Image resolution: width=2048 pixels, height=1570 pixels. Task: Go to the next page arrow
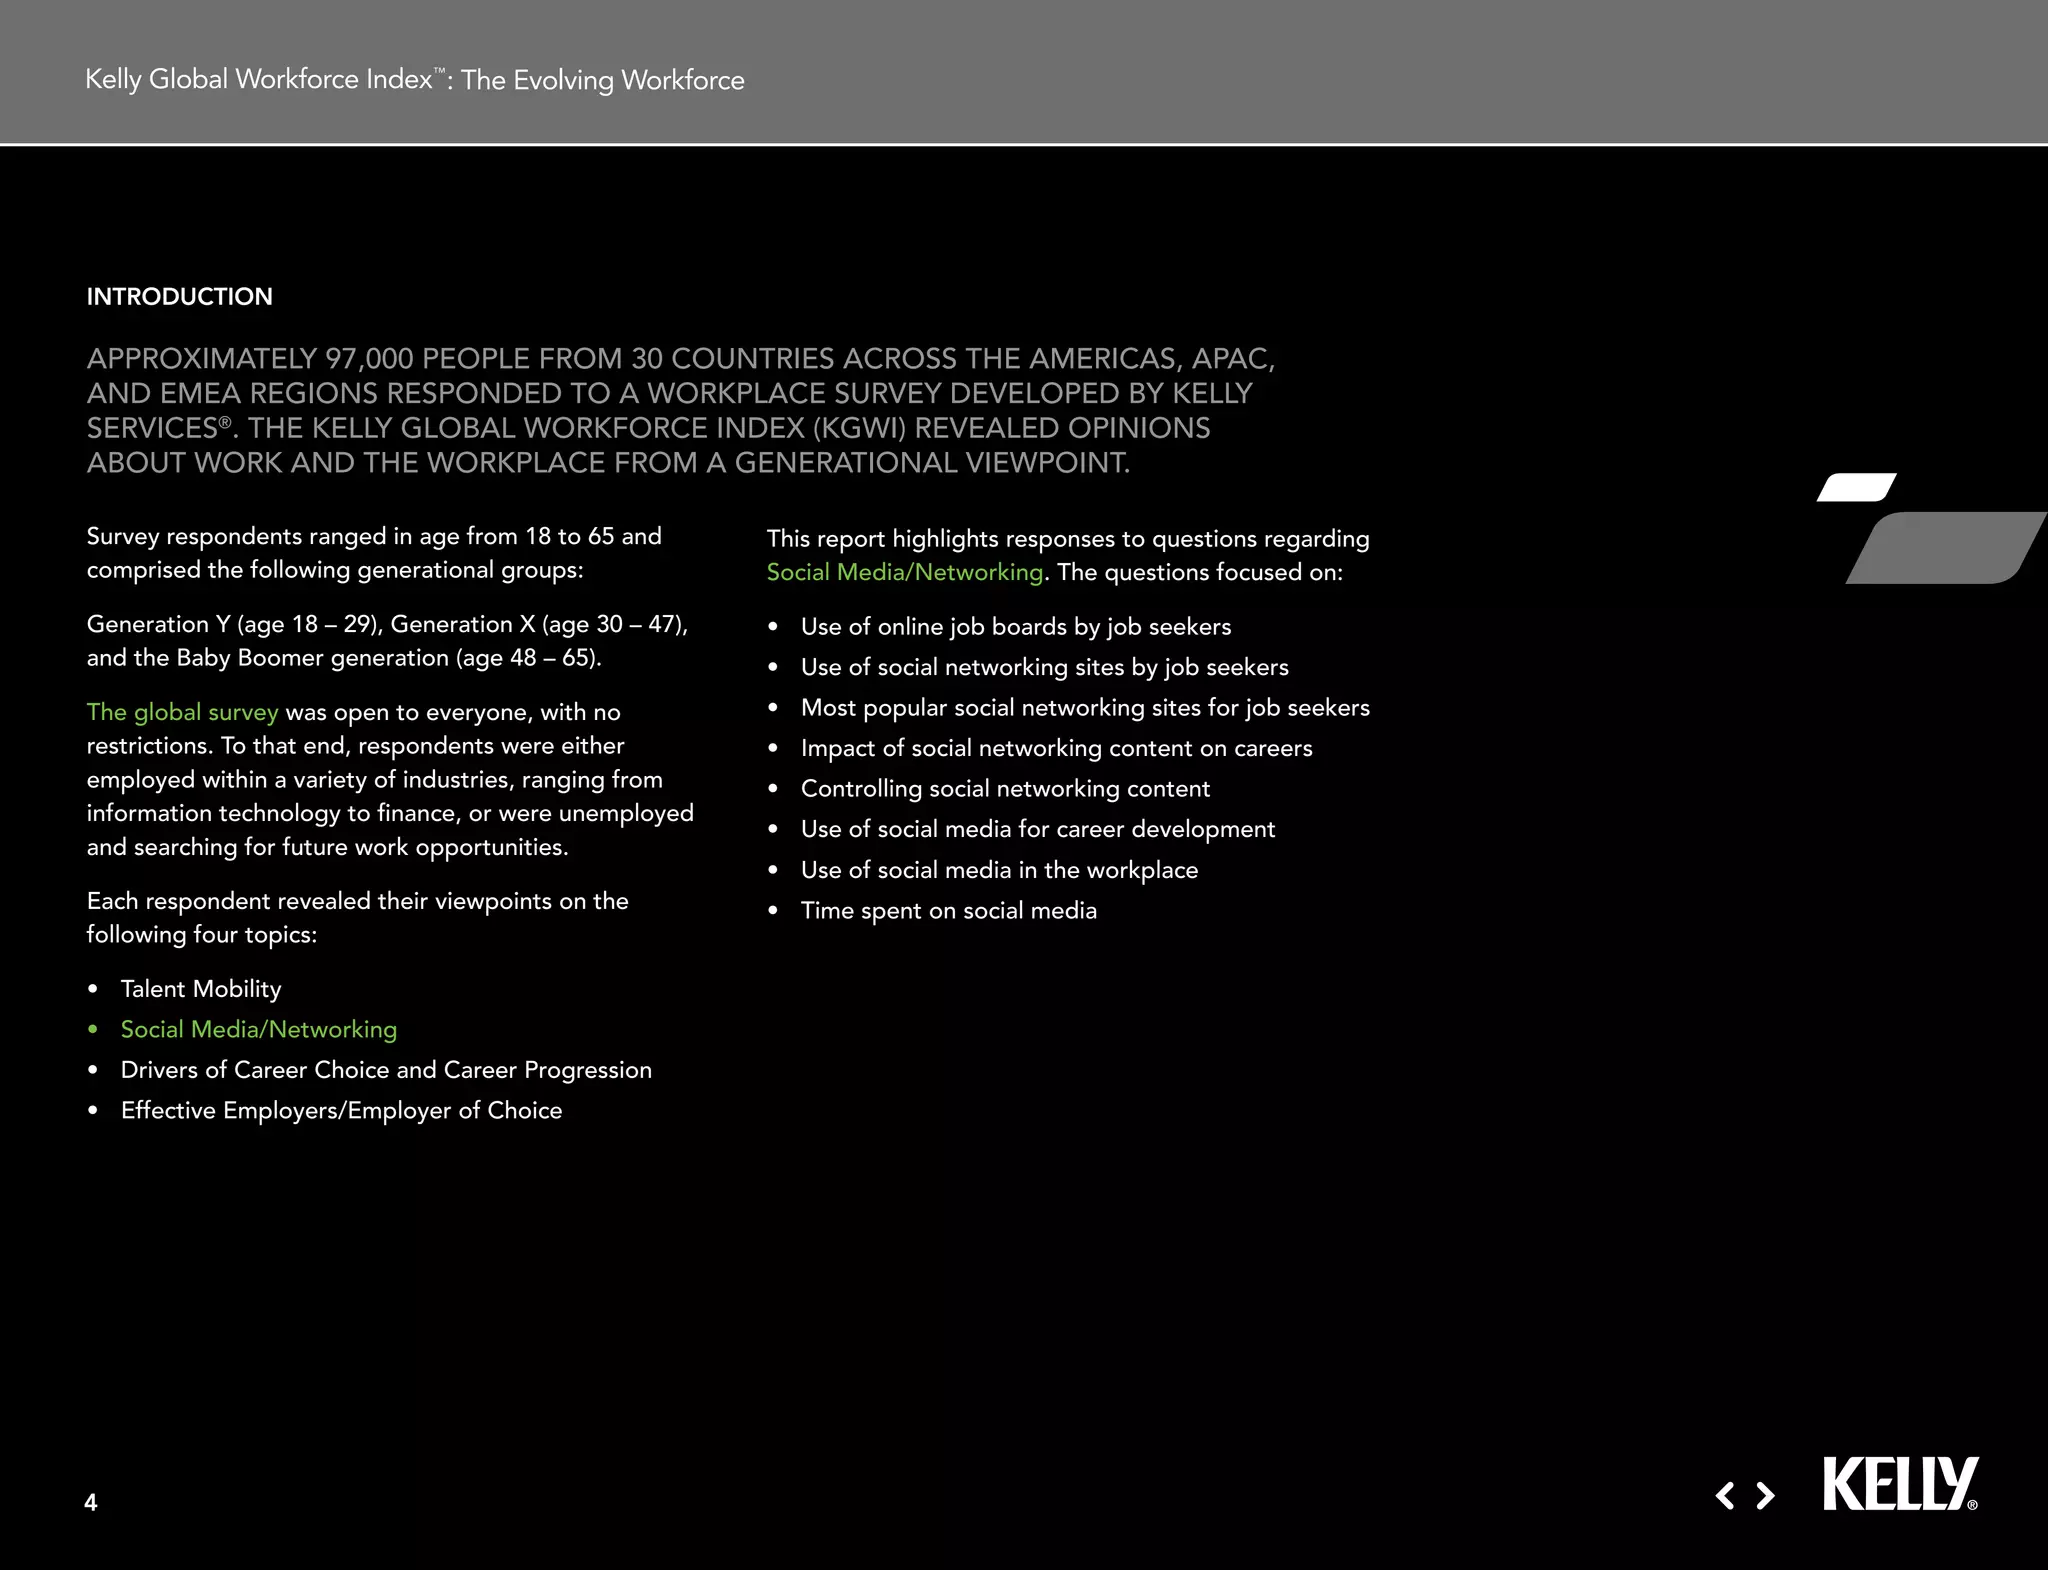click(1766, 1496)
